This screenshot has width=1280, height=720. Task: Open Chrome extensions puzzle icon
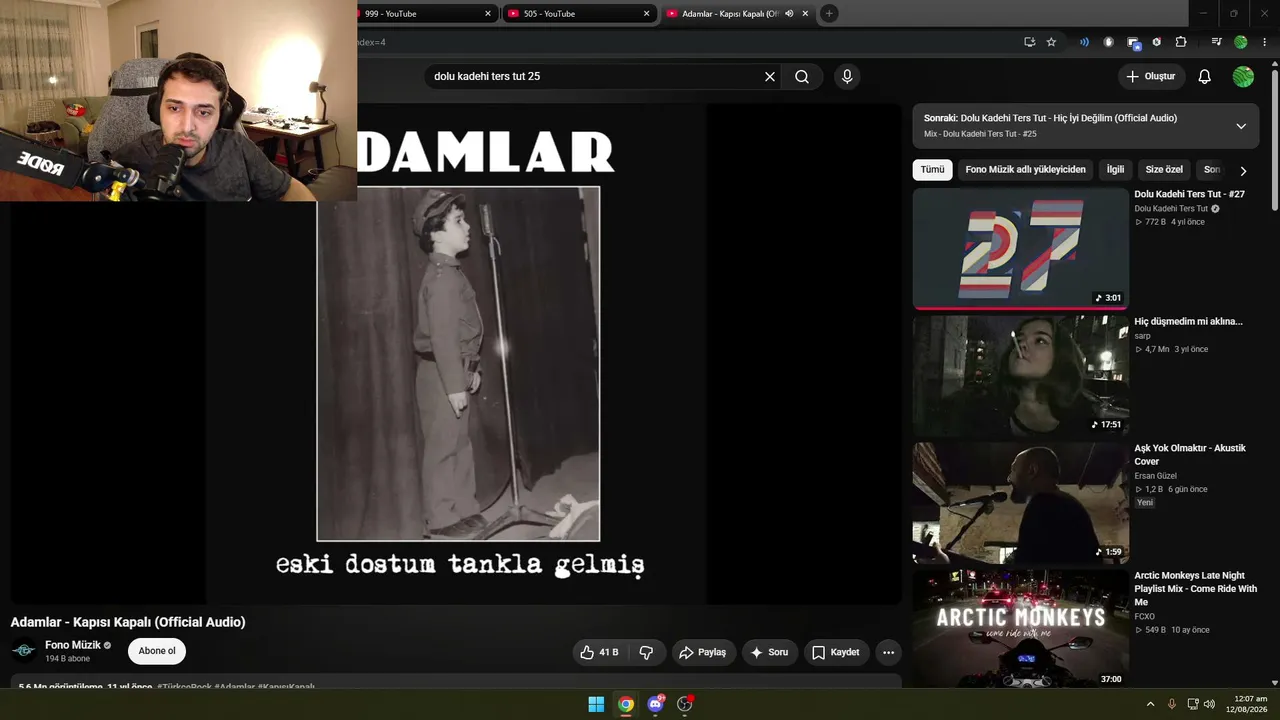[x=1181, y=42]
